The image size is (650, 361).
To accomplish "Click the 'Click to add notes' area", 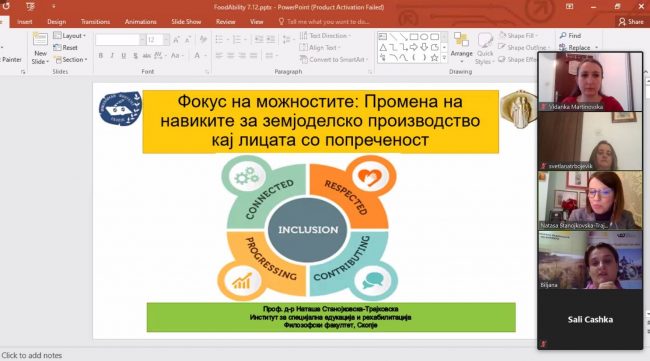I will (x=32, y=355).
